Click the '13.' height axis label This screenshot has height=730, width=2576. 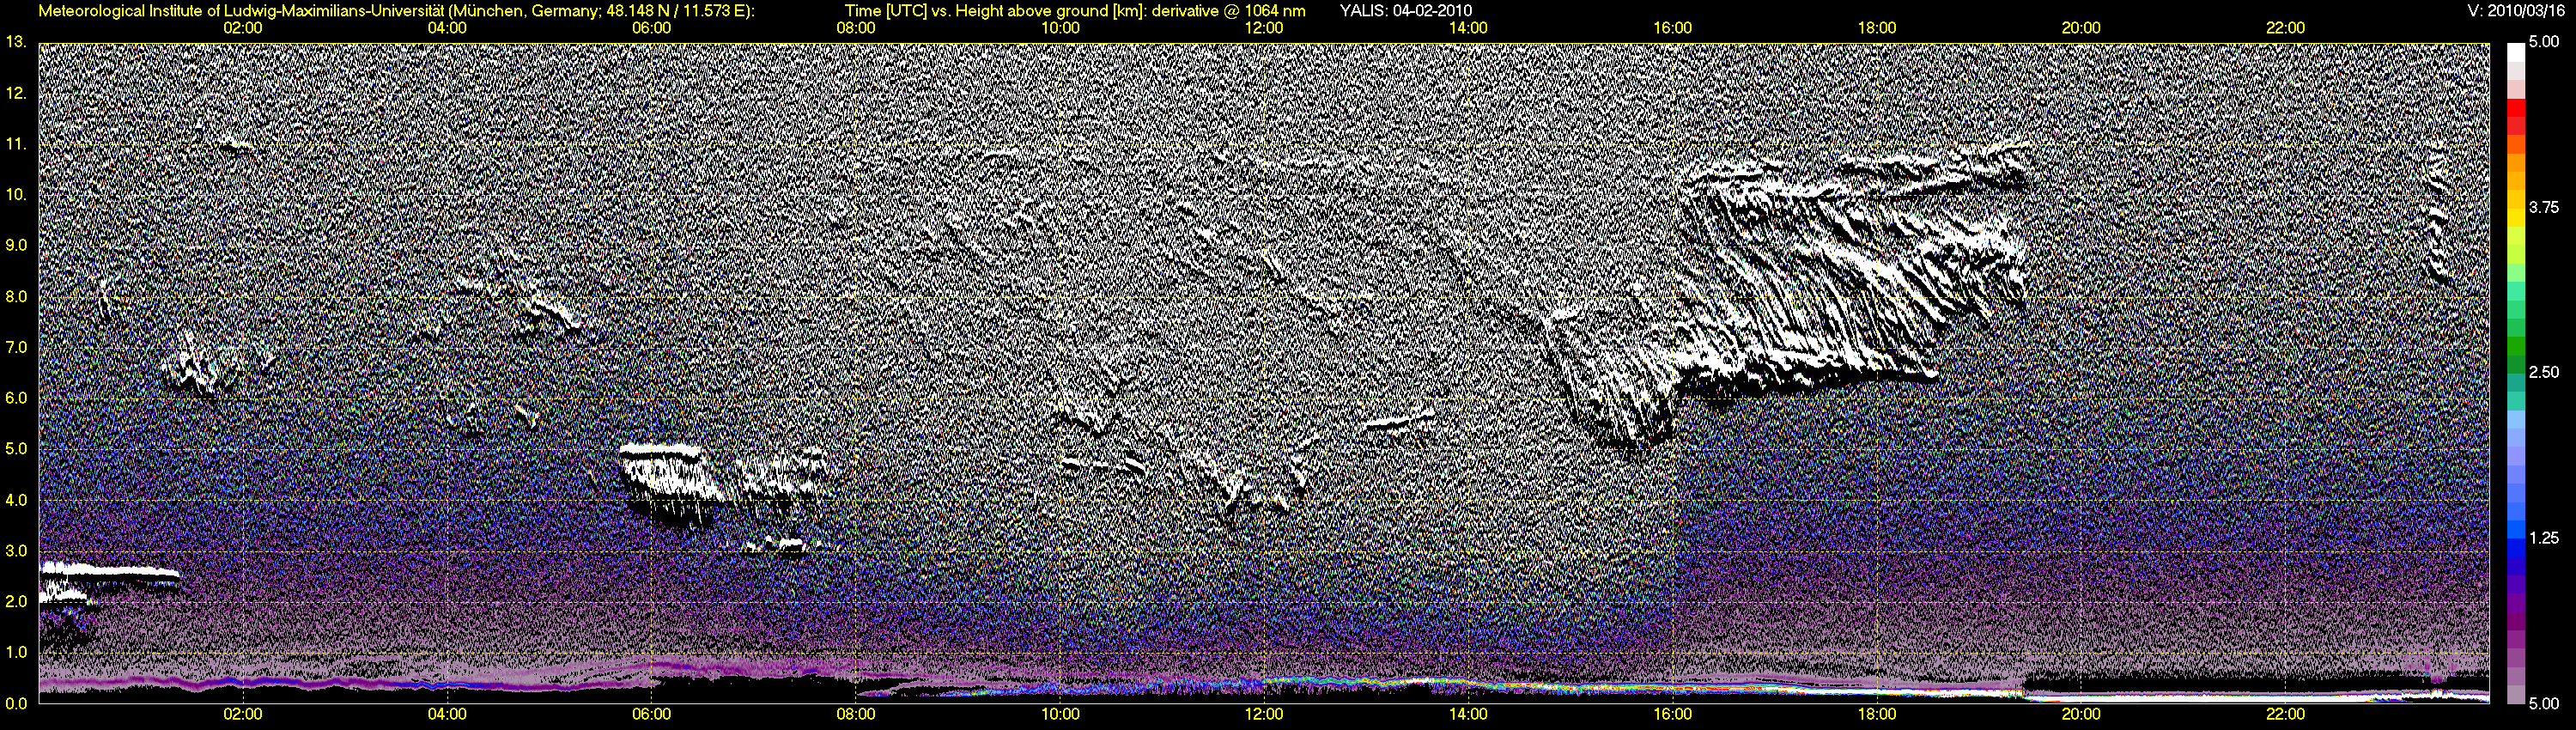pyautogui.click(x=16, y=42)
